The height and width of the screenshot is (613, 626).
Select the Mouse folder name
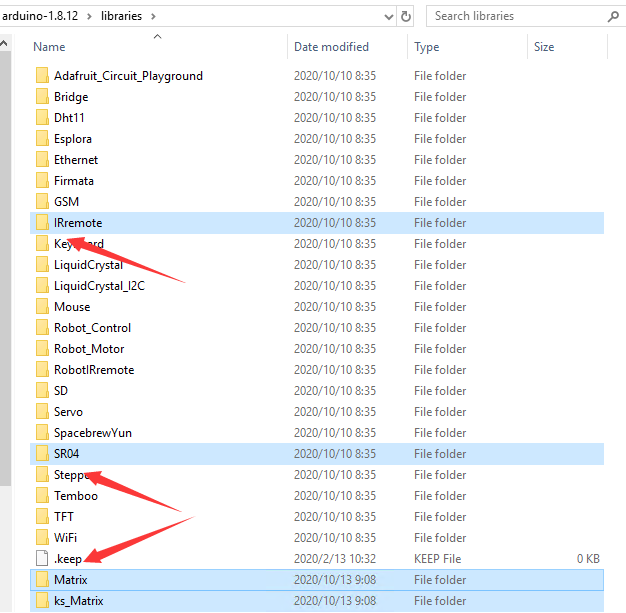click(72, 307)
